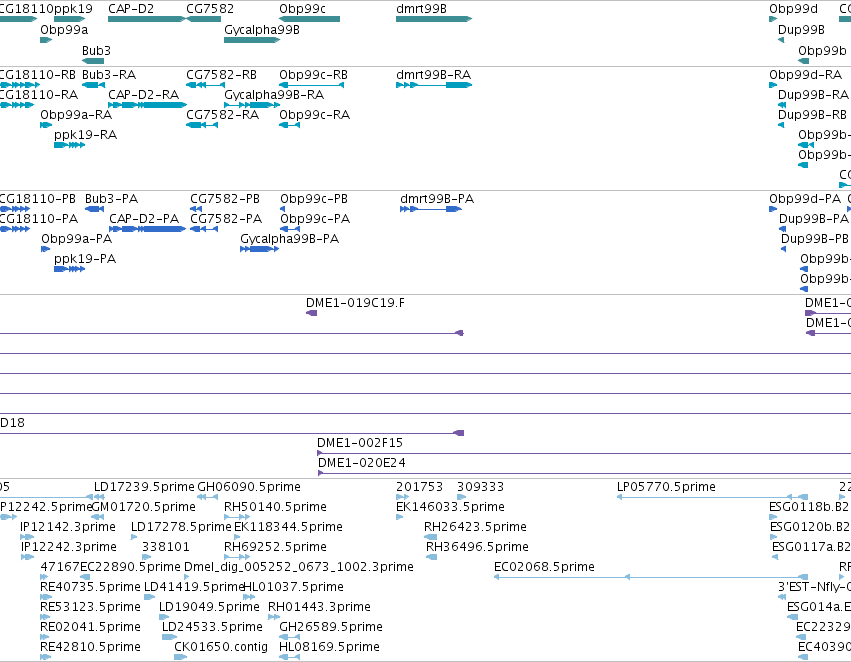Click the IP12142.3prime EST label
This screenshot has width=851, height=662.
[x=67, y=527]
